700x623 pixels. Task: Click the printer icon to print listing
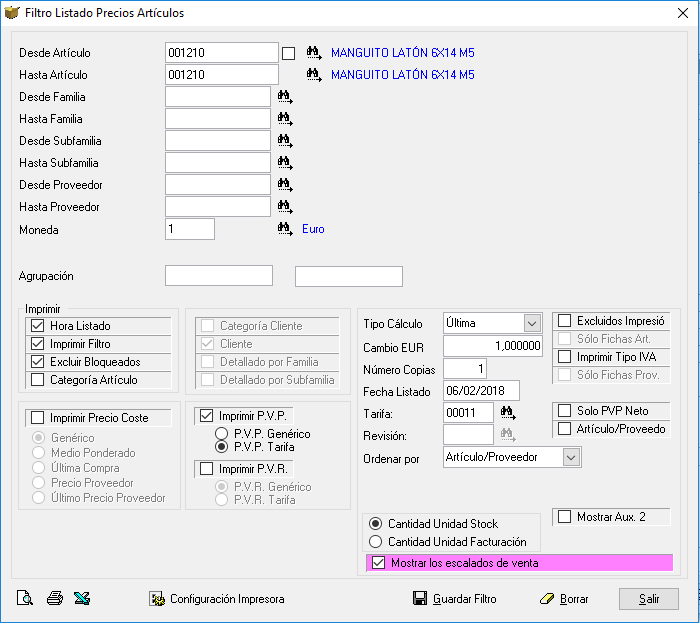[x=54, y=598]
